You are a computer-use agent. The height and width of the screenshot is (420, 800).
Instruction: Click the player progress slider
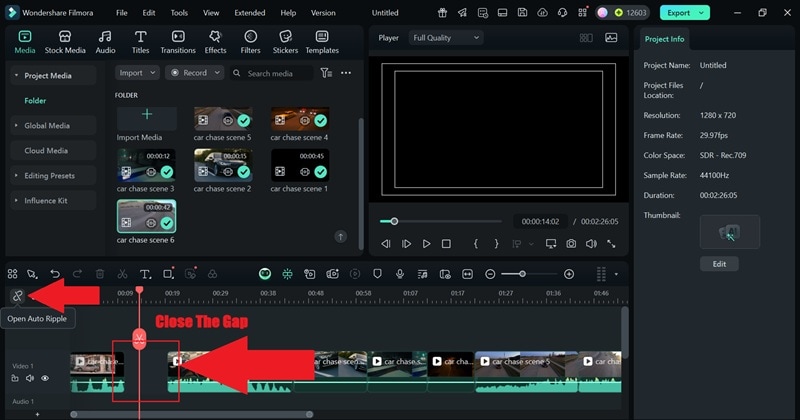point(441,221)
